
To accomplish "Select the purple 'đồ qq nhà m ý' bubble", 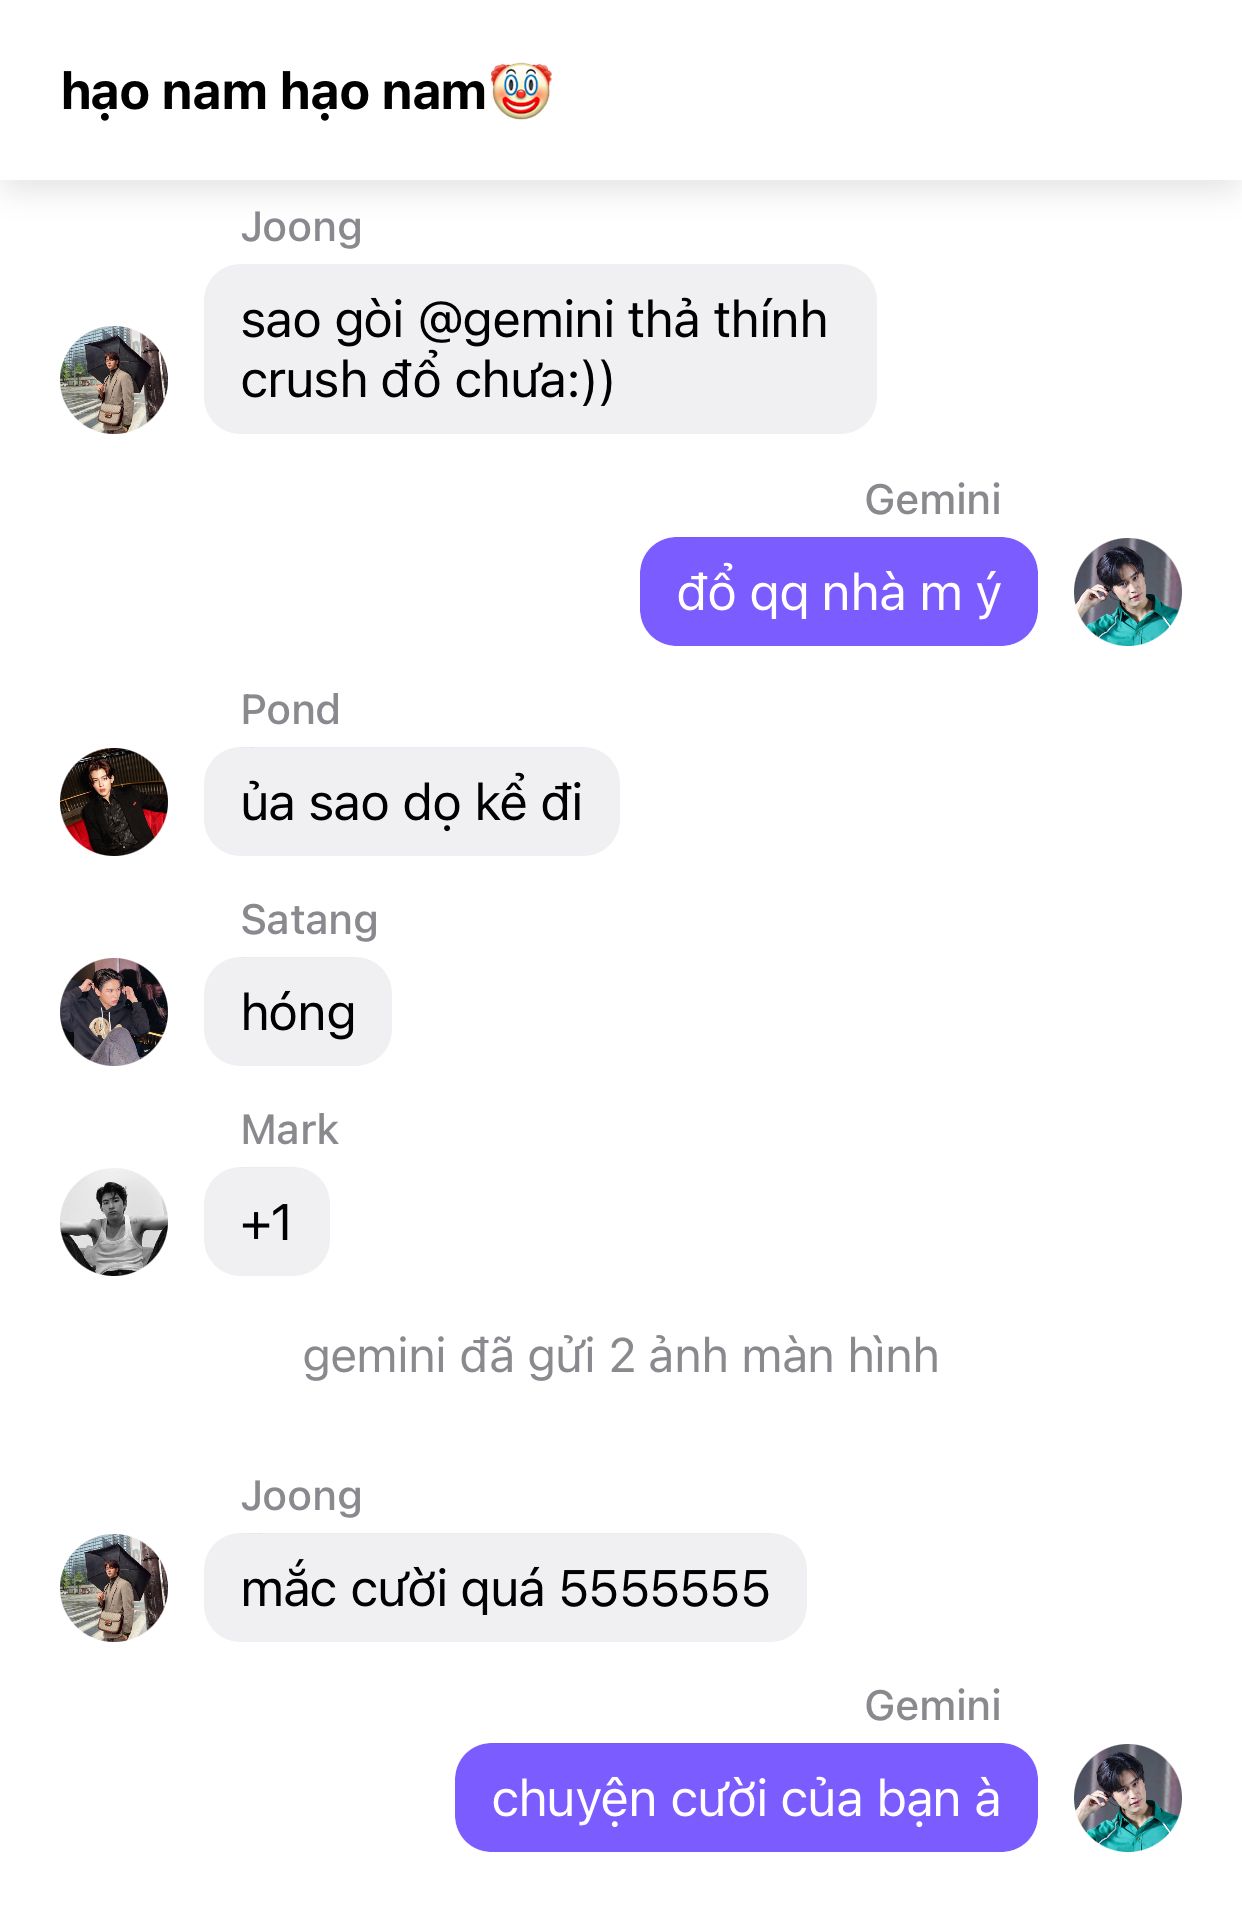I will (x=839, y=592).
